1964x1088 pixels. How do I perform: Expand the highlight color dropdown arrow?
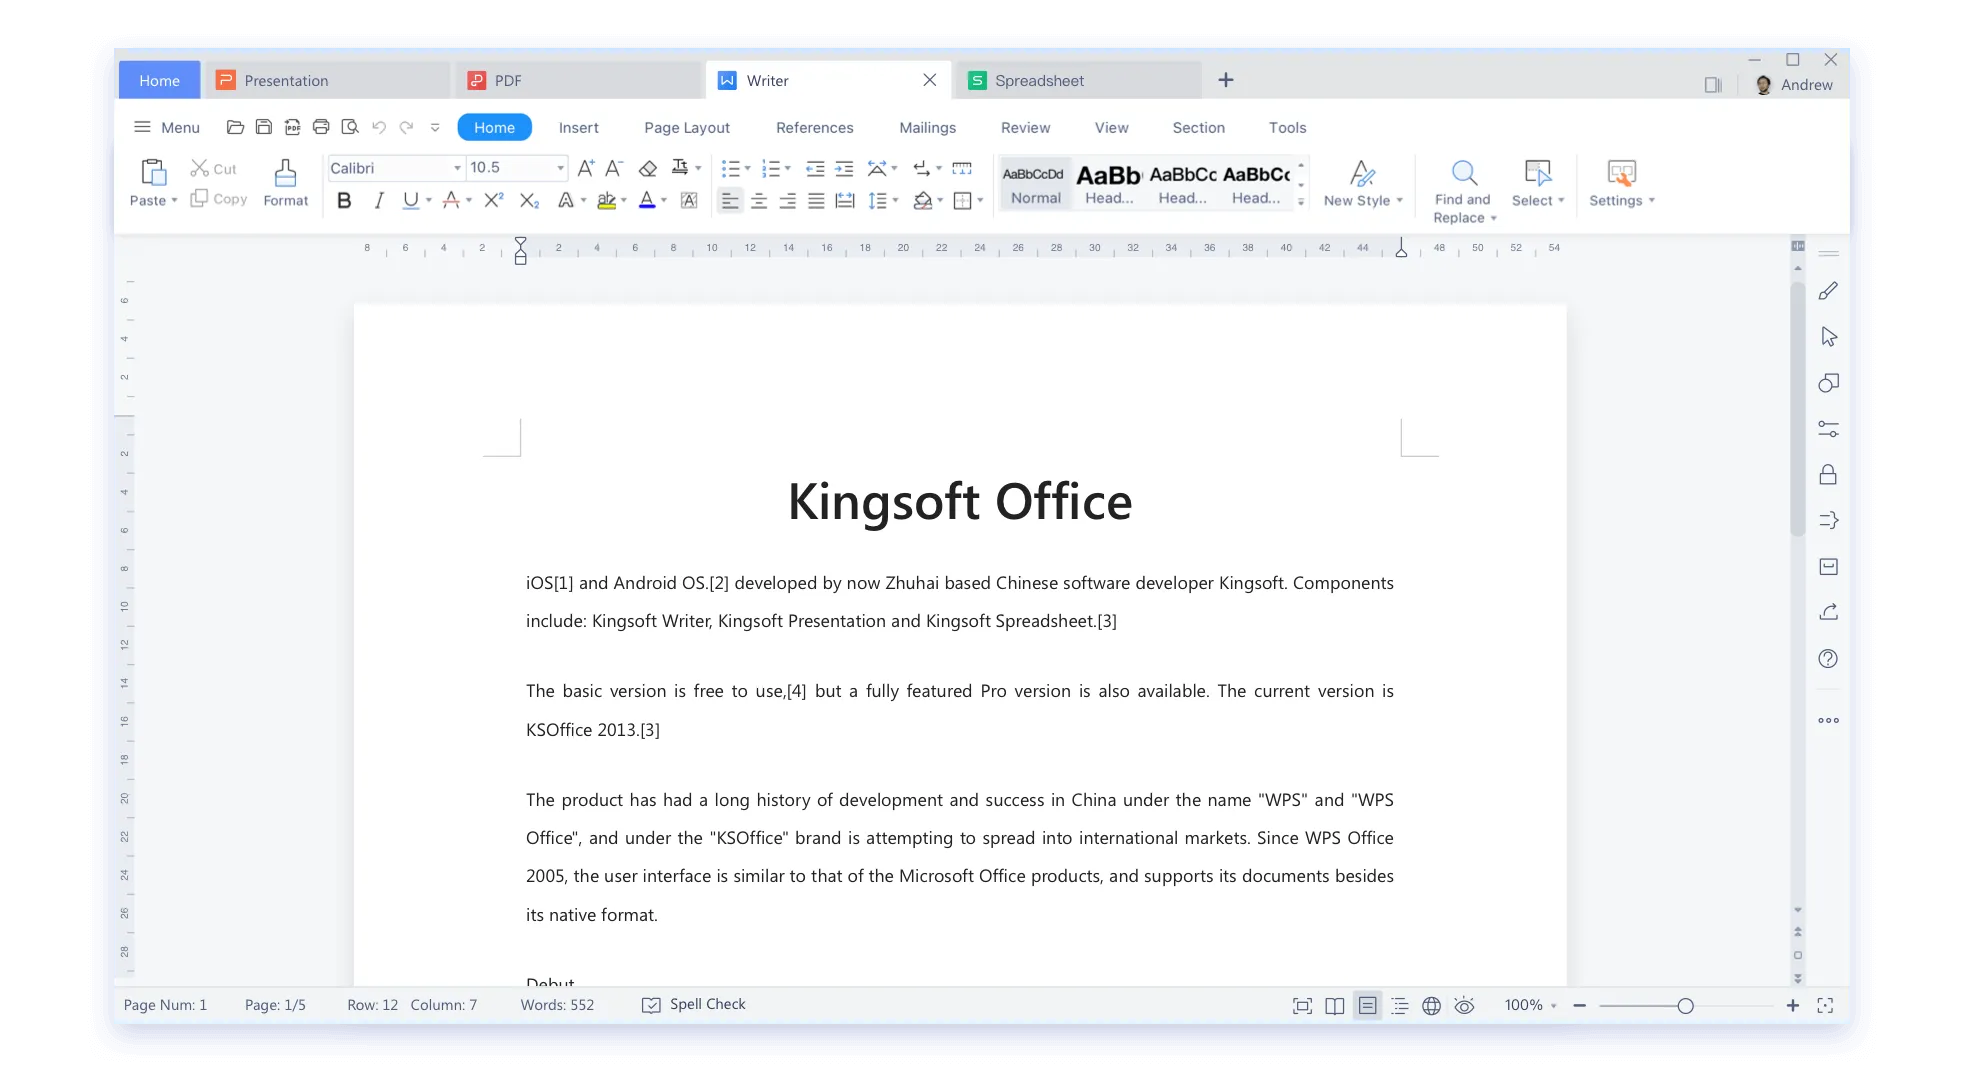[624, 201]
